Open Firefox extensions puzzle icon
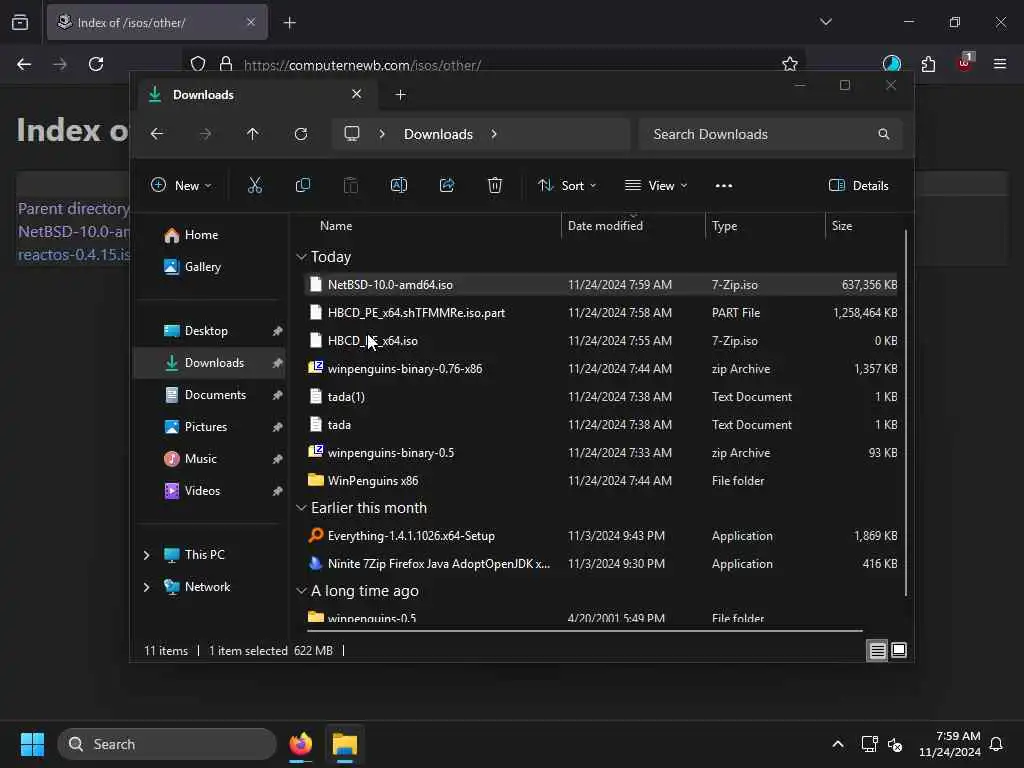 coord(928,64)
